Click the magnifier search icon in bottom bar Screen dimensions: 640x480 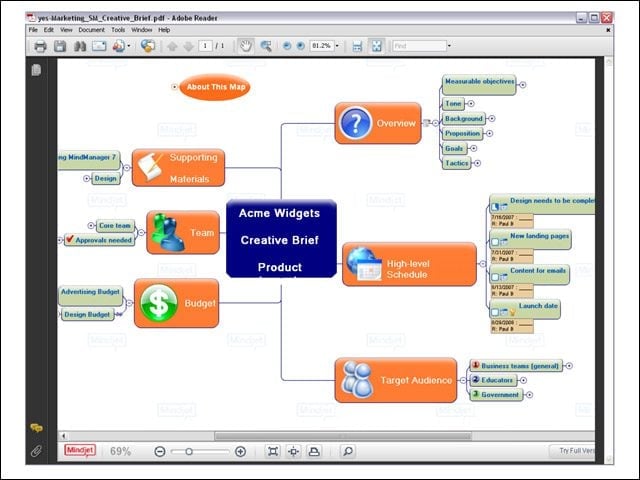click(x=348, y=451)
